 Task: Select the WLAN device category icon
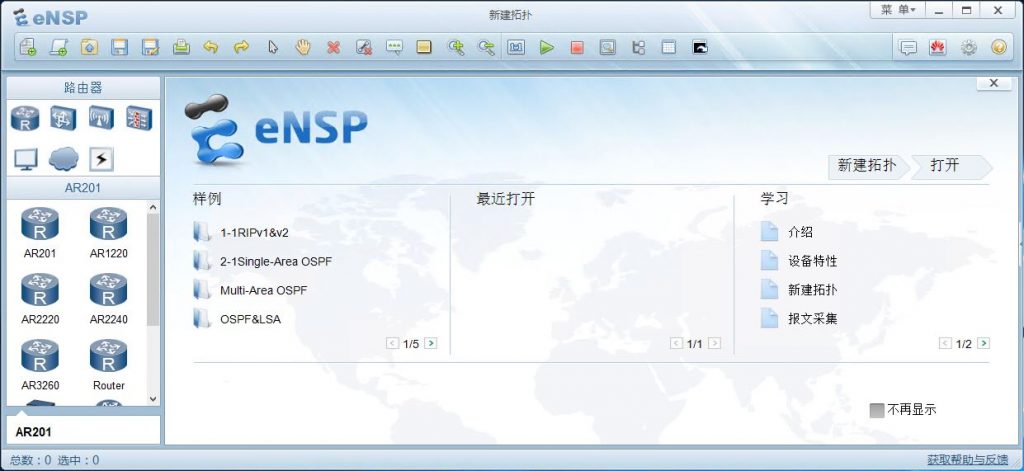click(x=101, y=118)
